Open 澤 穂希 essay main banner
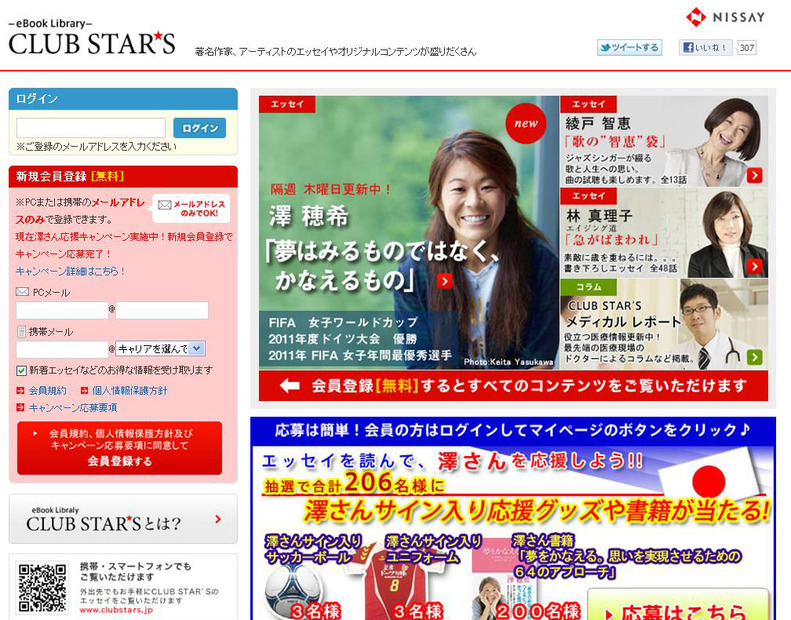 tap(409, 233)
